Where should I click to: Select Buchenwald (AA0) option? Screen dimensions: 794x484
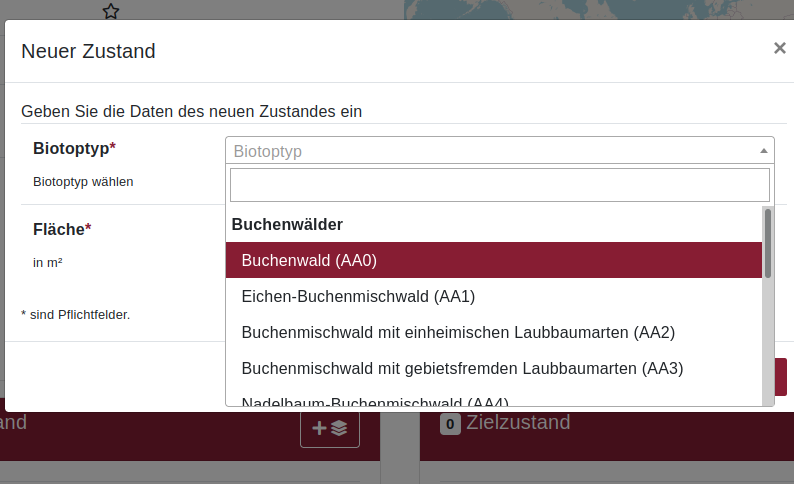[x=494, y=260]
